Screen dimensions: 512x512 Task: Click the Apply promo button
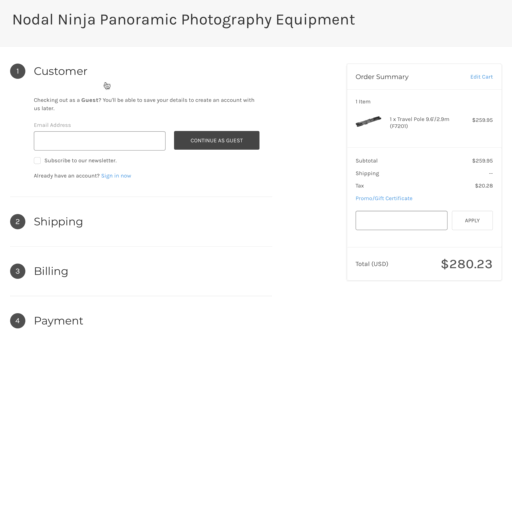pyautogui.click(x=472, y=220)
